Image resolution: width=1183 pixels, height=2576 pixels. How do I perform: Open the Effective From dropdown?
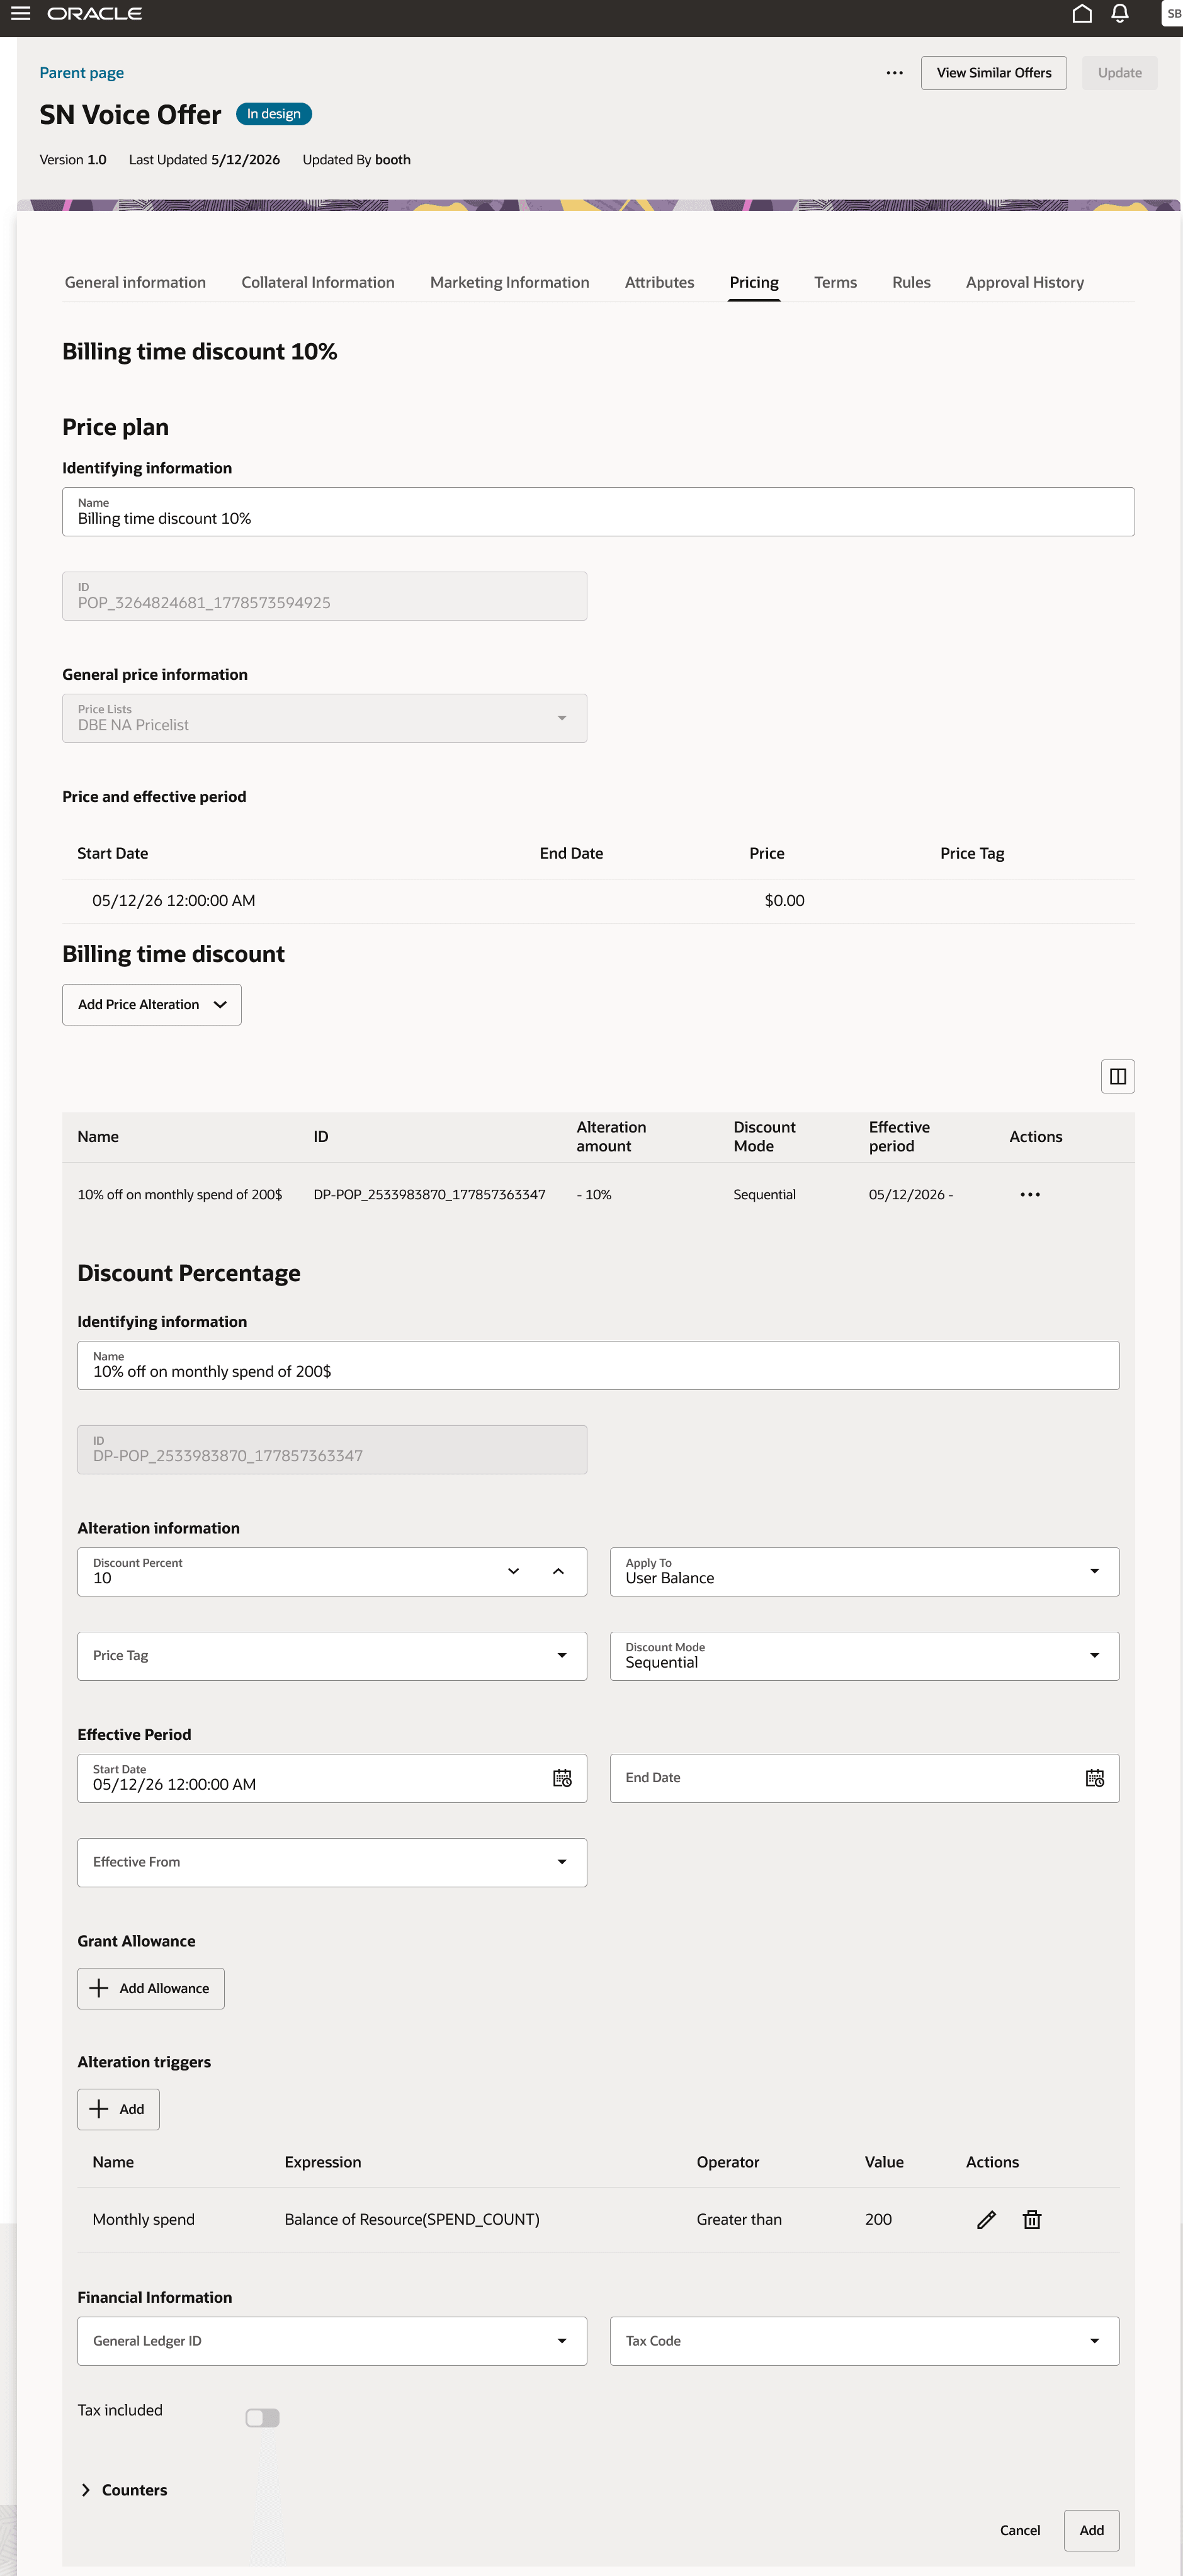click(332, 1862)
